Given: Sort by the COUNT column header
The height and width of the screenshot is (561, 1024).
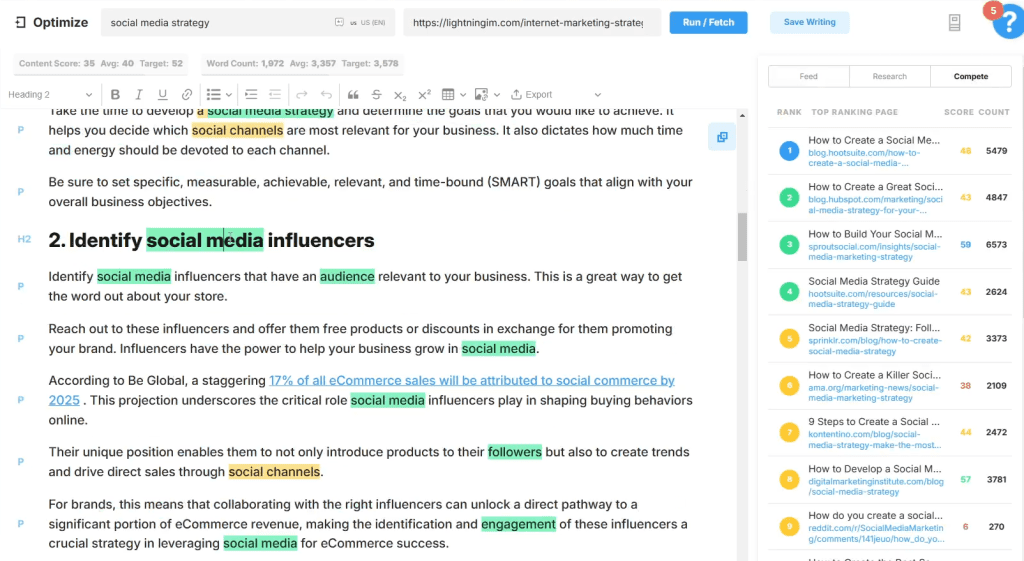Looking at the screenshot, I should [x=994, y=112].
